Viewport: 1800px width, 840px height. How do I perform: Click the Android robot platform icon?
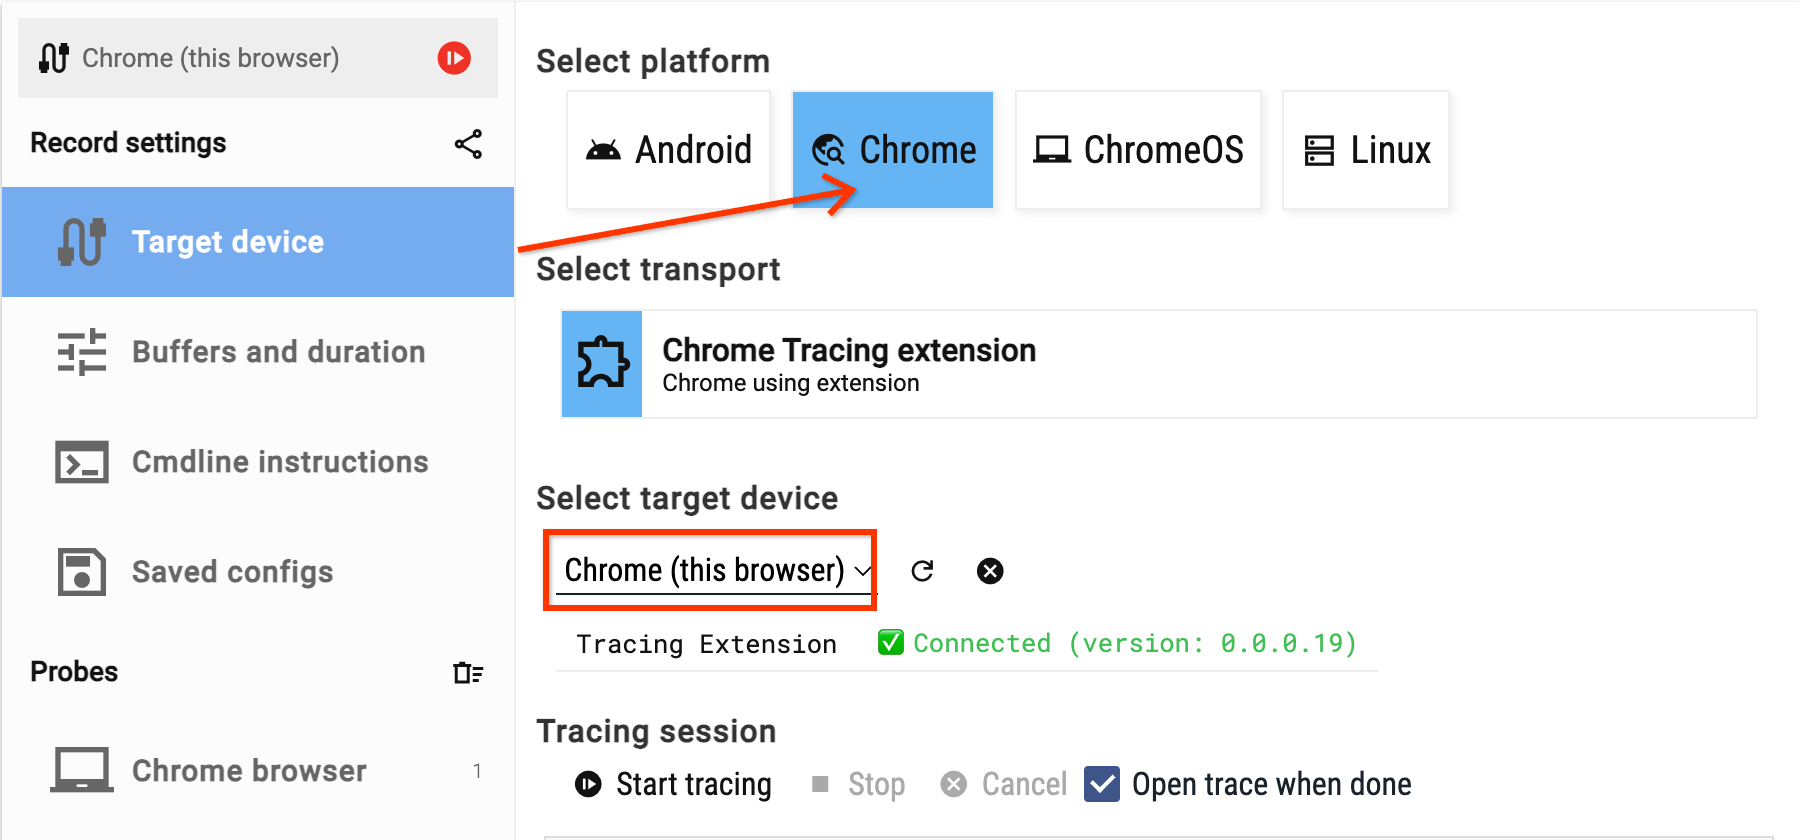pyautogui.click(x=603, y=150)
